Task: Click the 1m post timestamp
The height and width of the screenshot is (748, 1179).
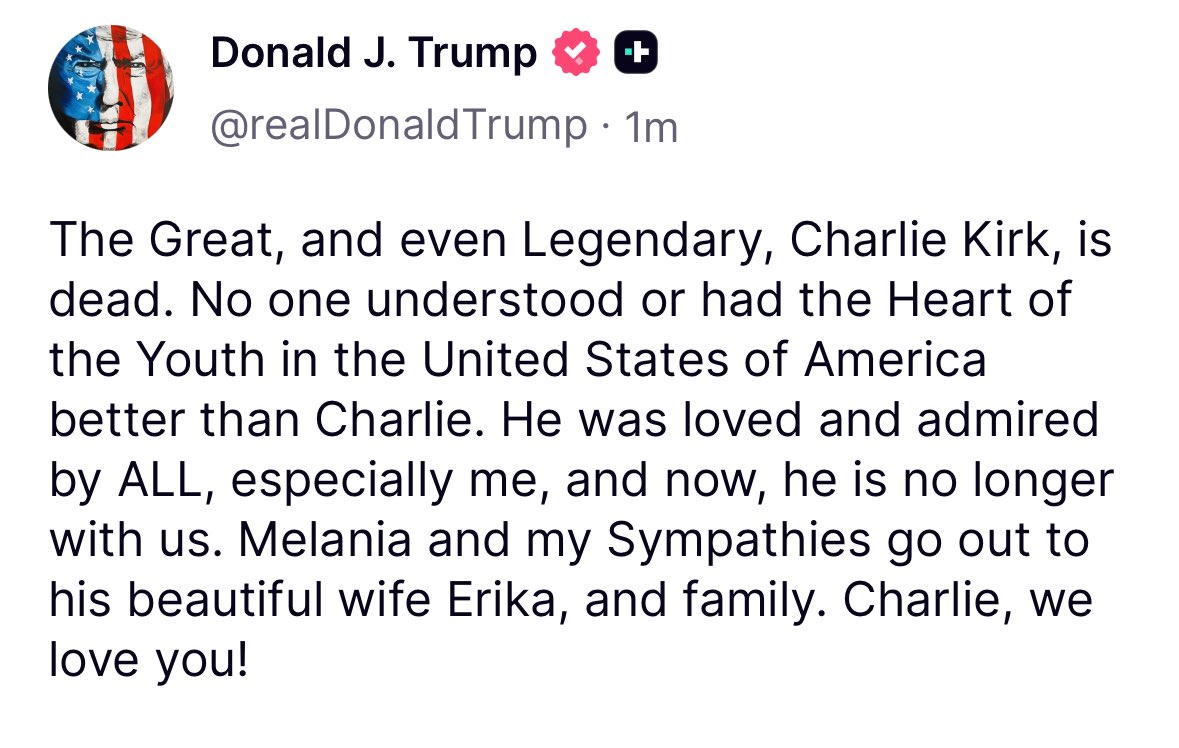Action: click(650, 127)
